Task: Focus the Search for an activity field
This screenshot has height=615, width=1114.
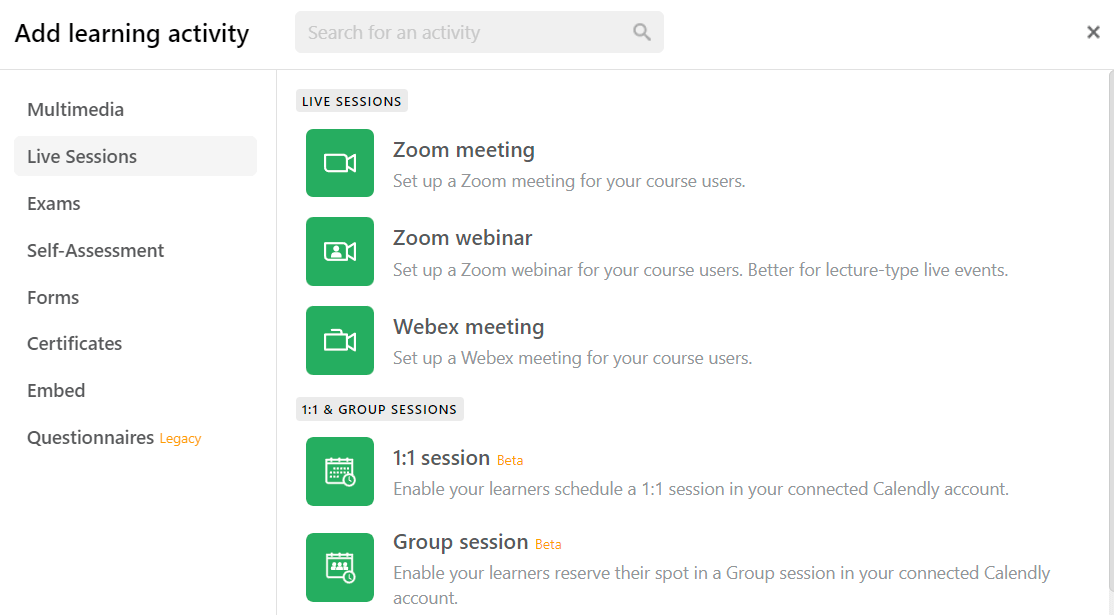Action: point(479,32)
